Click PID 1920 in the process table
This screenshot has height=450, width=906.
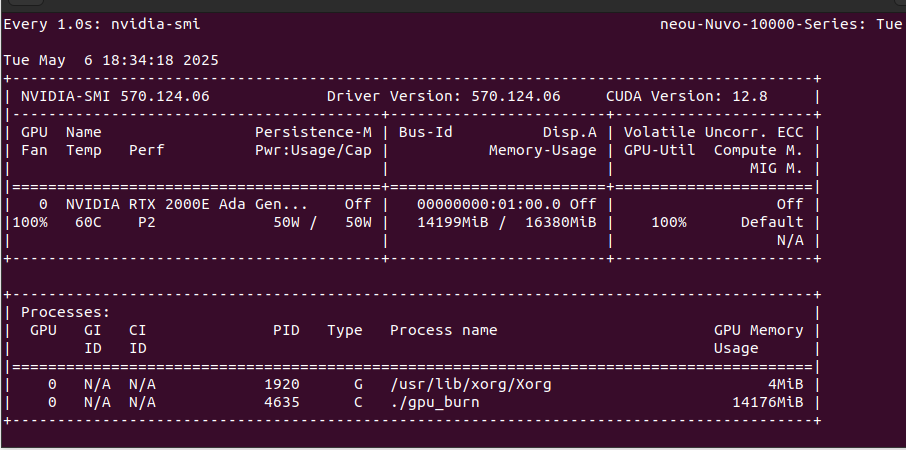coord(282,384)
